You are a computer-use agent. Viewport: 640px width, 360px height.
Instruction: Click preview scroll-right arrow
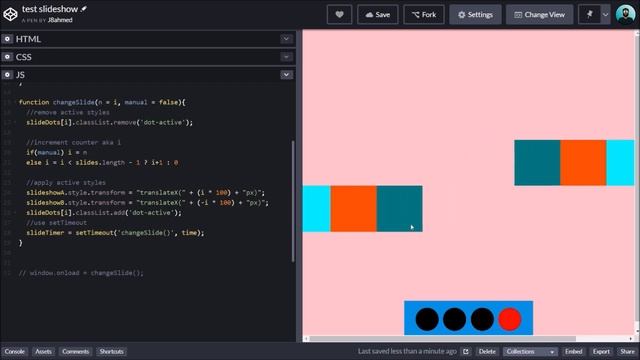tap(631, 338)
